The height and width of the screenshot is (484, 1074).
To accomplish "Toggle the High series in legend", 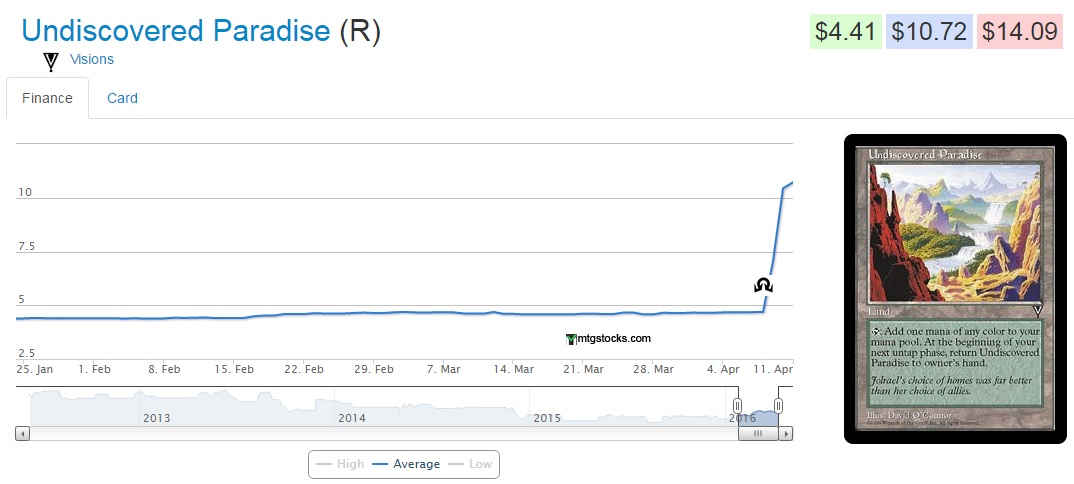I will tap(339, 464).
